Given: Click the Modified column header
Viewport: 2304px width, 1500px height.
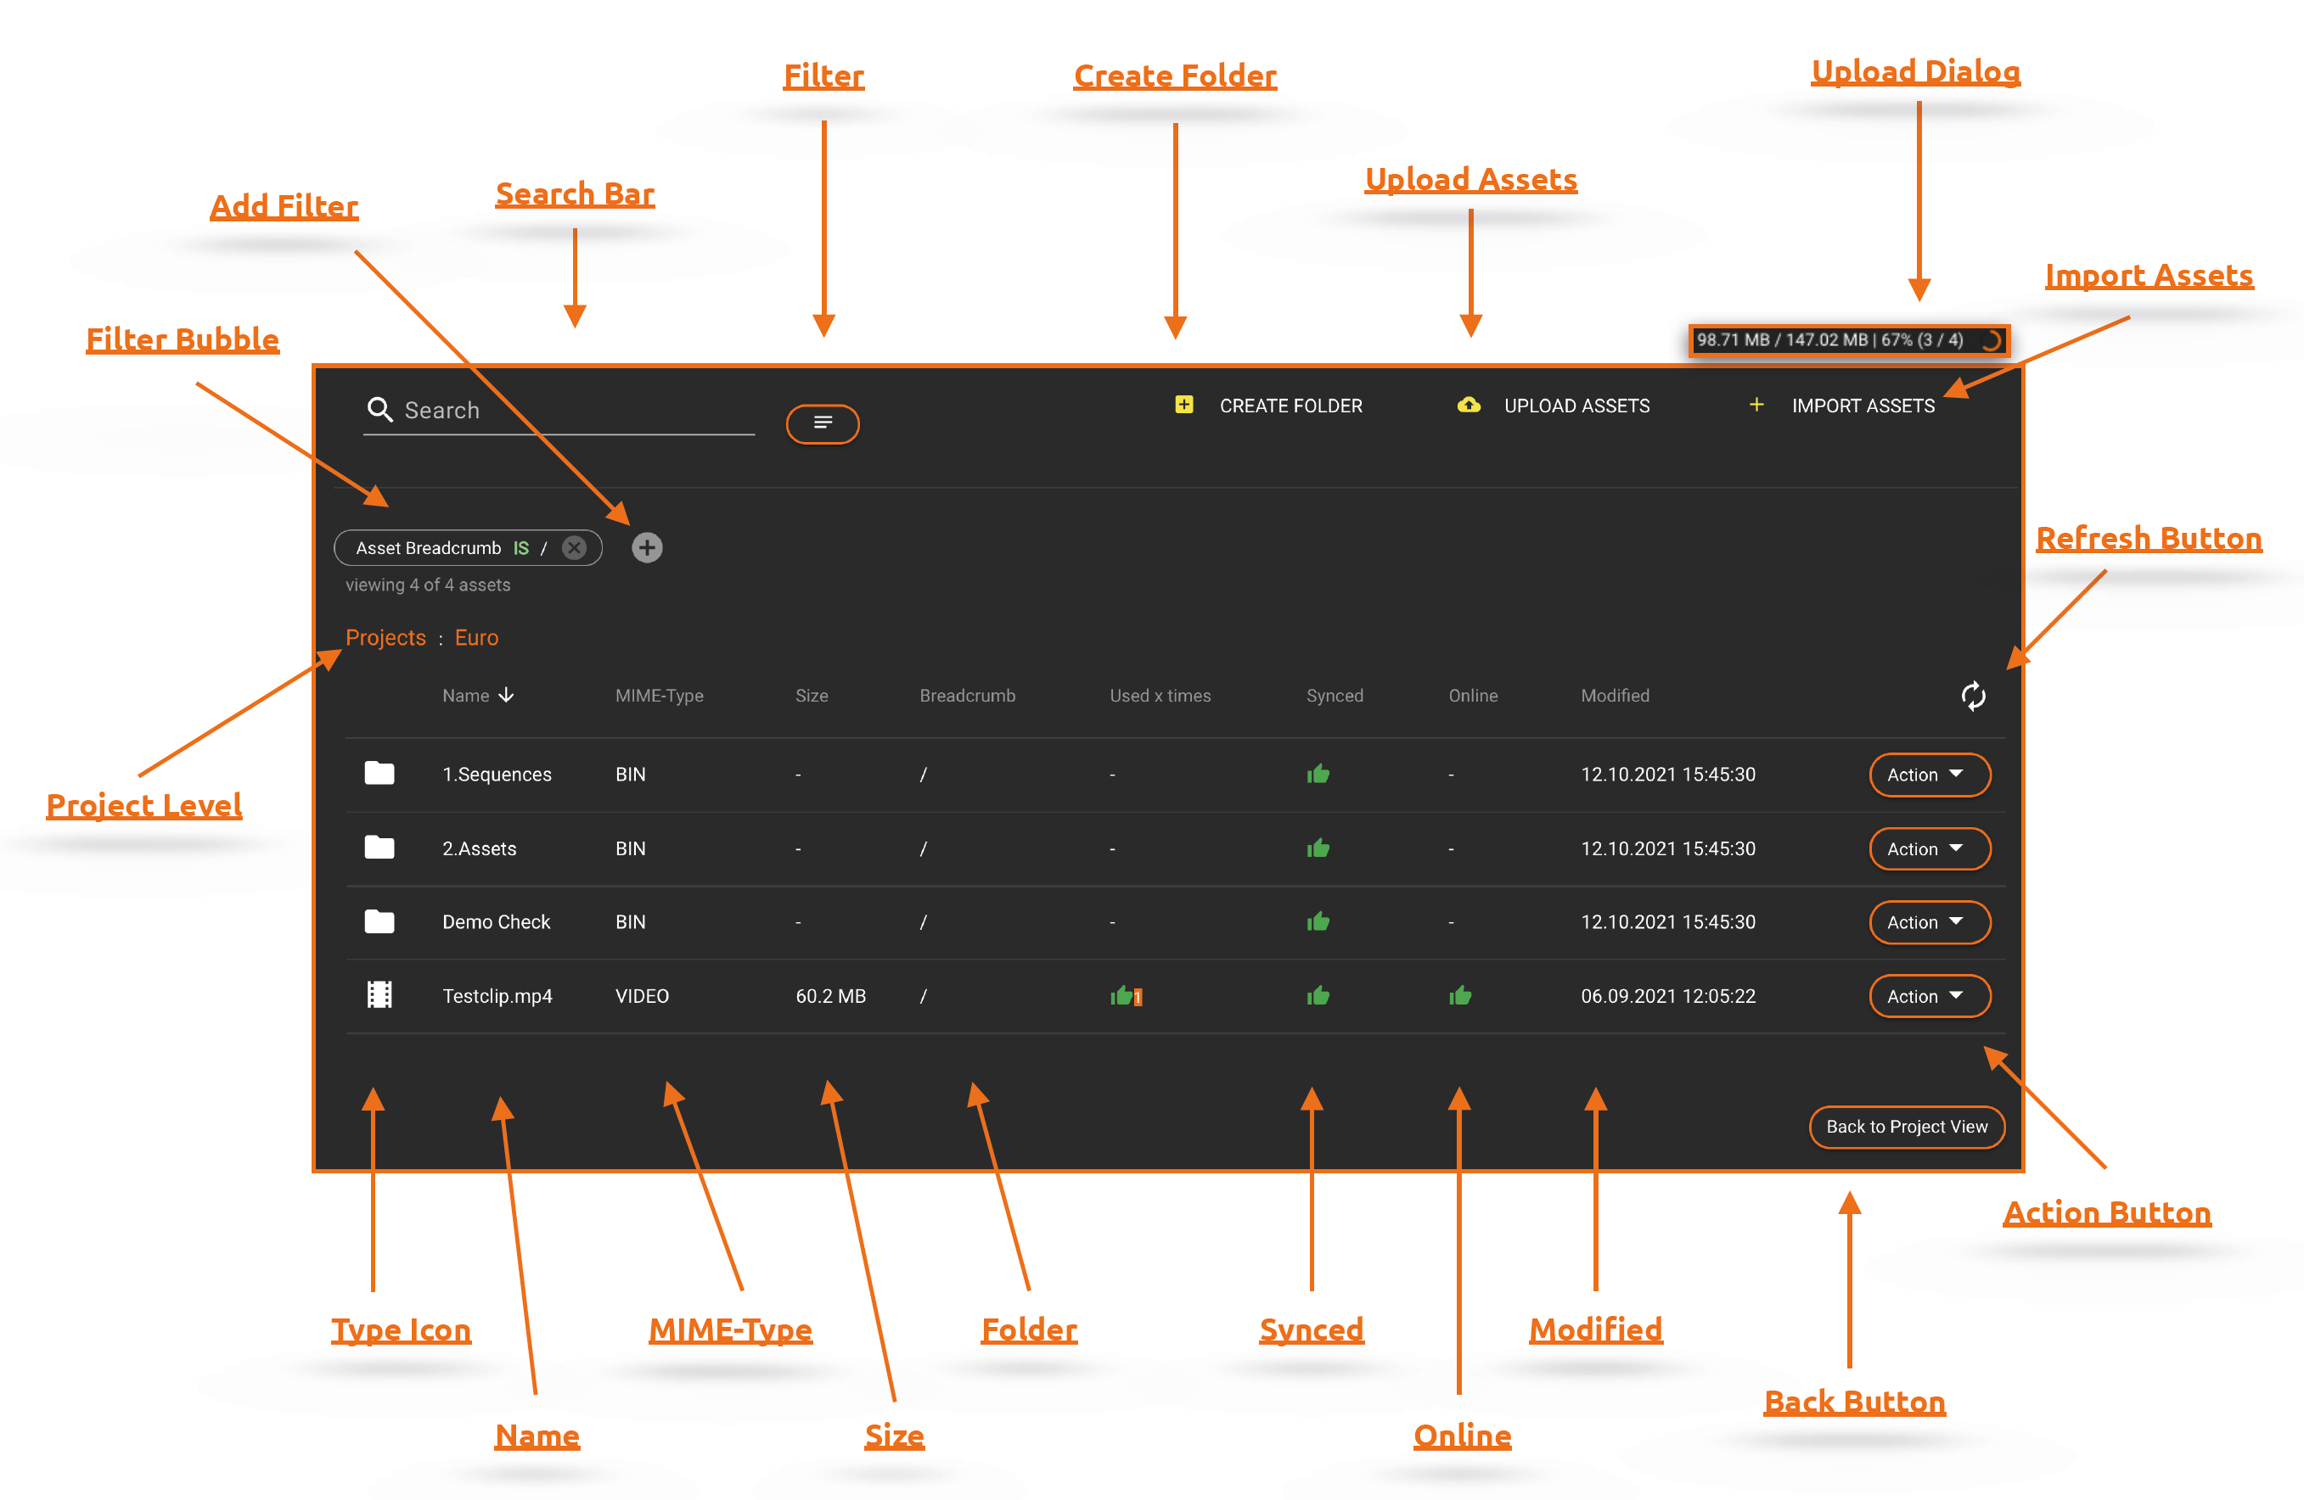Looking at the screenshot, I should (1614, 696).
